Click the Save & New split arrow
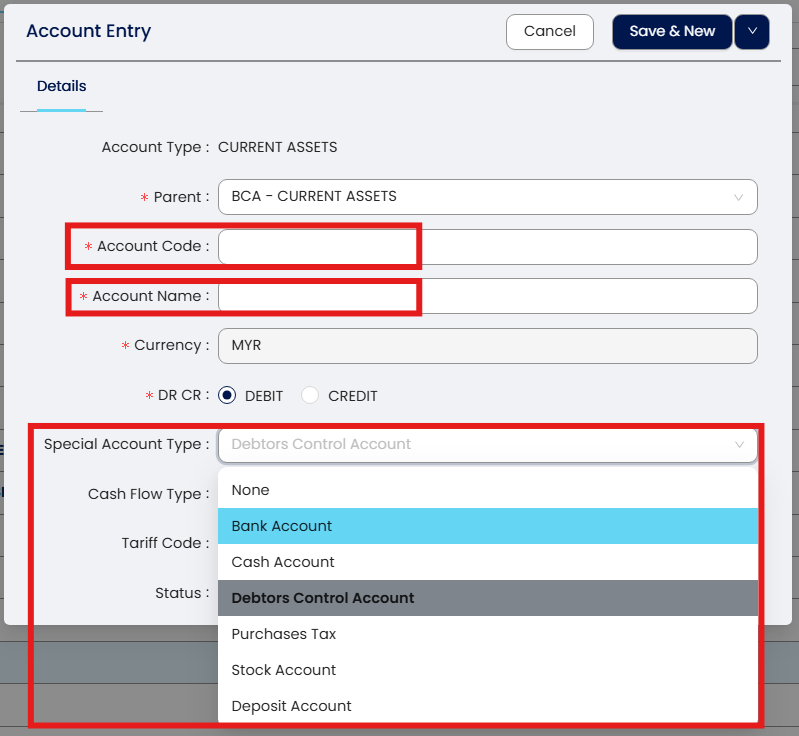This screenshot has height=736, width=799. coord(752,32)
